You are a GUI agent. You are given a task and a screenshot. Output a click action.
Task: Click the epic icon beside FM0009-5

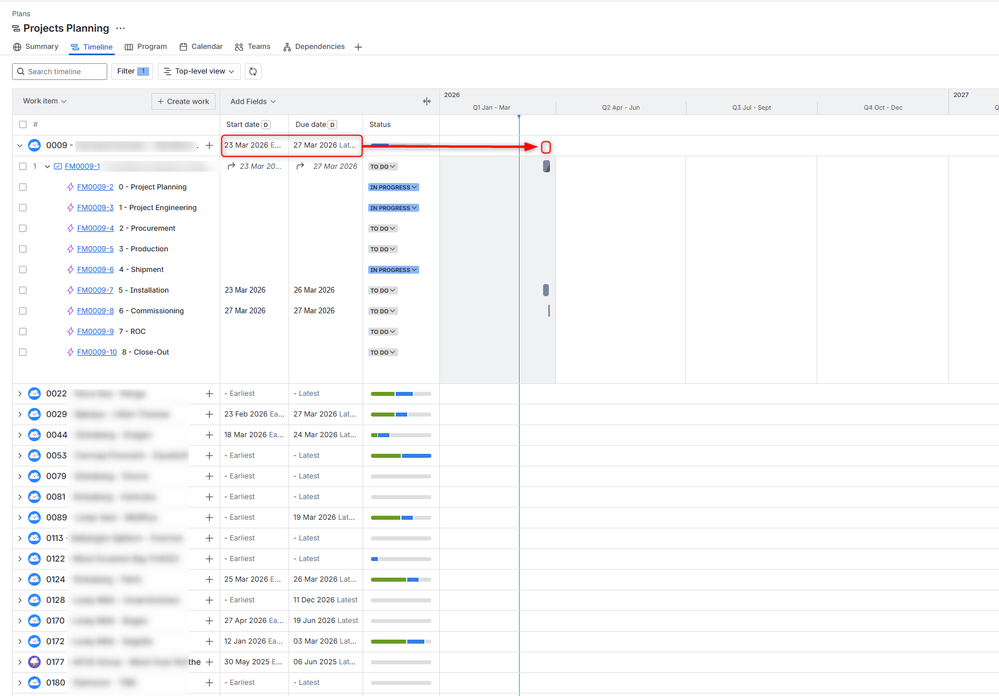[70, 249]
